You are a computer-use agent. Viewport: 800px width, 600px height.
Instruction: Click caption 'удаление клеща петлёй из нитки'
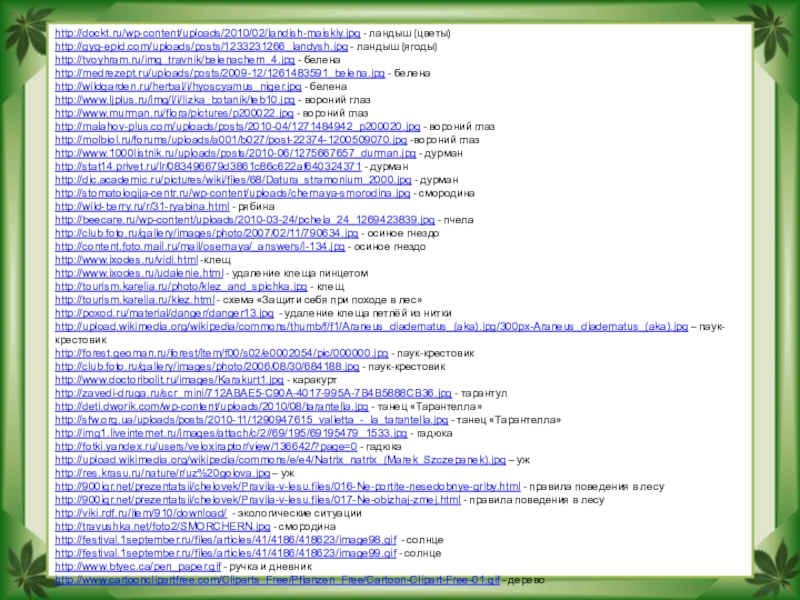(x=367, y=313)
